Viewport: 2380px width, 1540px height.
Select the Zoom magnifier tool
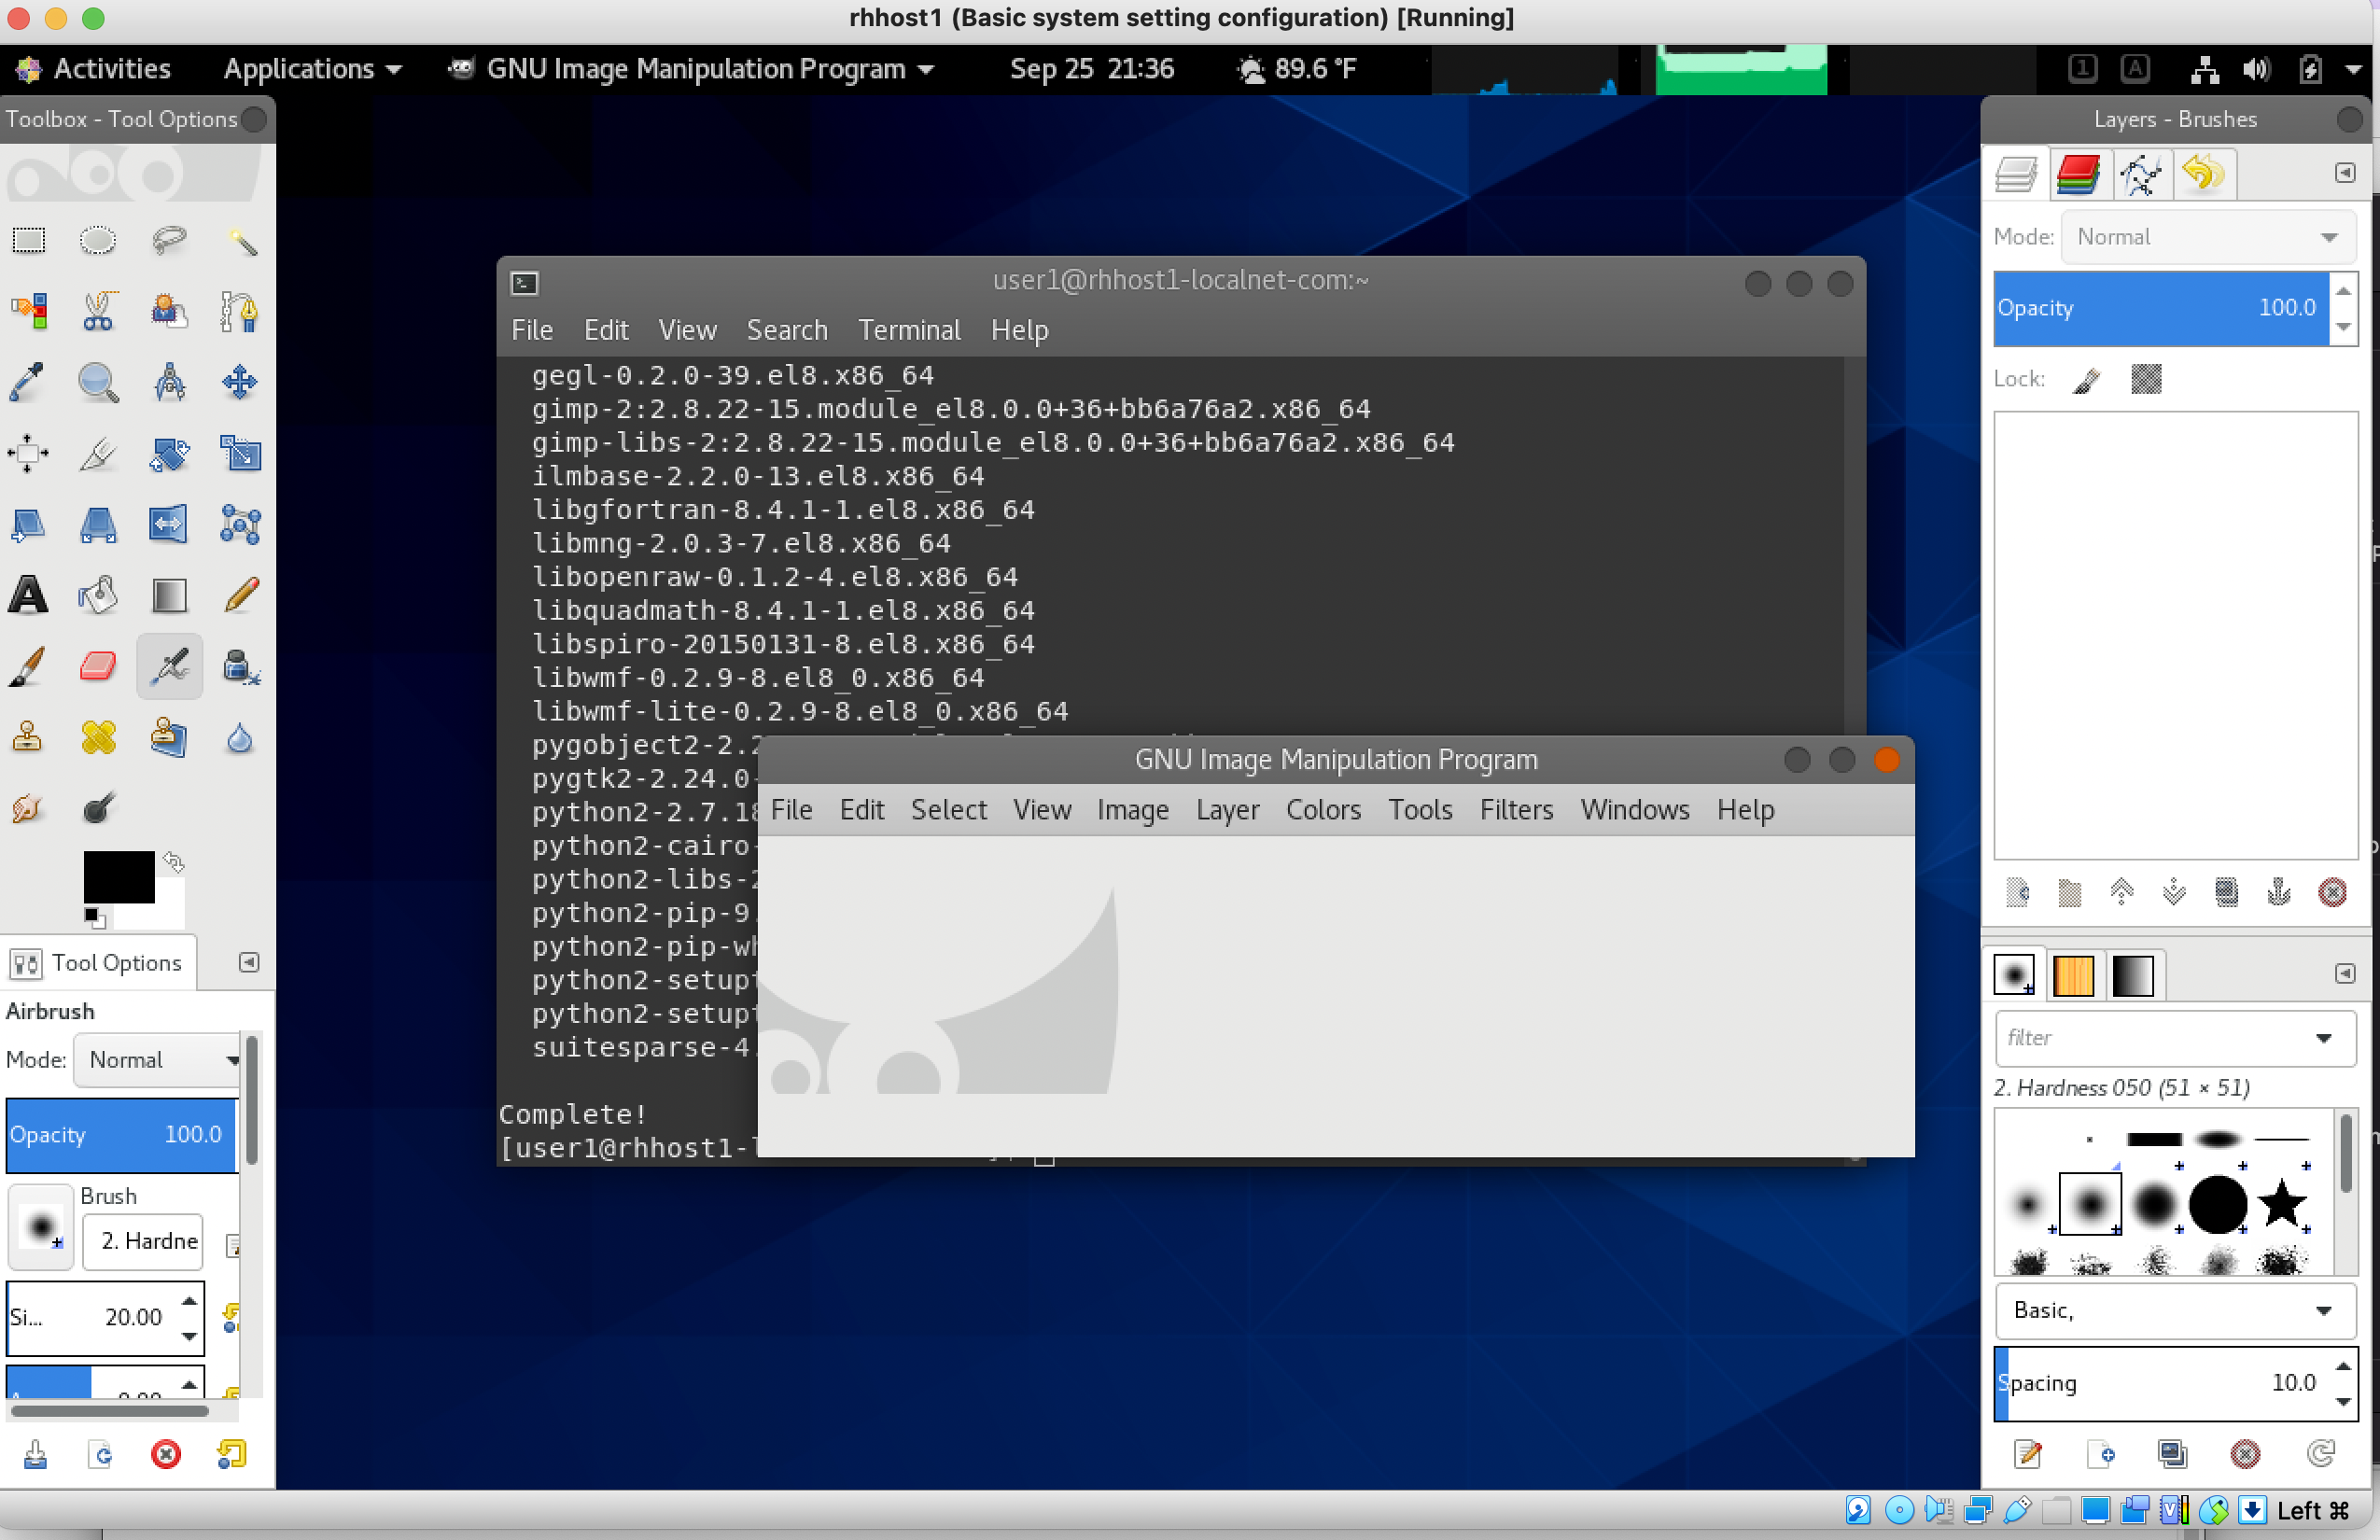click(x=98, y=382)
